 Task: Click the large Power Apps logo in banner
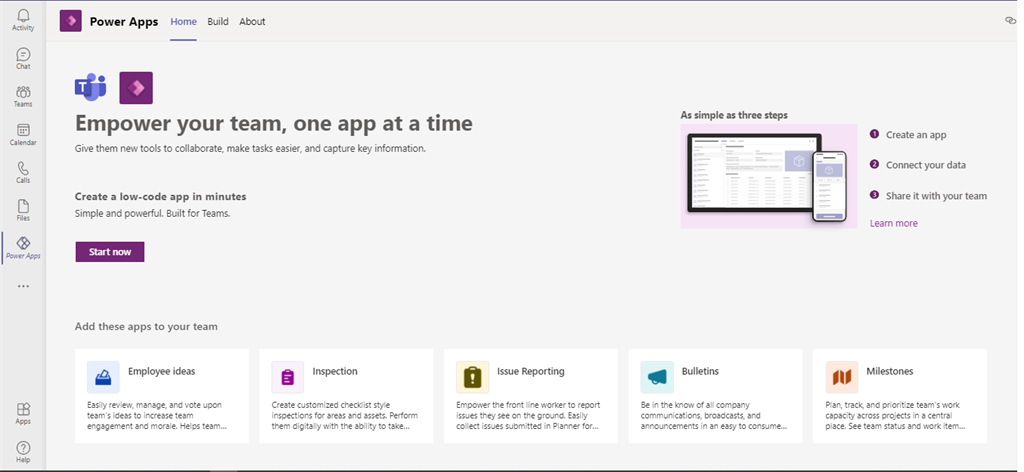[136, 88]
